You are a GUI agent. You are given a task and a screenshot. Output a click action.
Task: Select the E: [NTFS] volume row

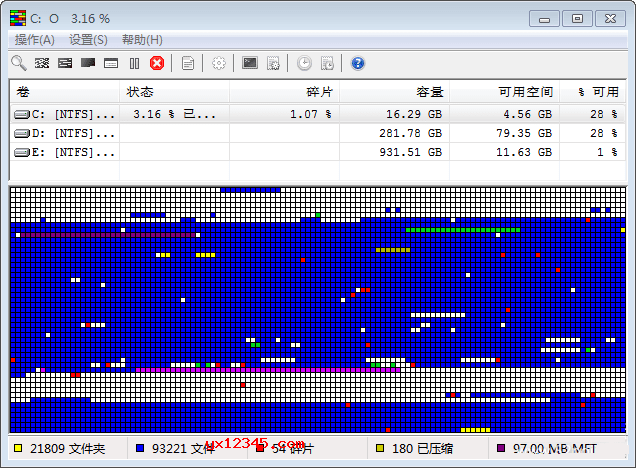click(x=318, y=152)
